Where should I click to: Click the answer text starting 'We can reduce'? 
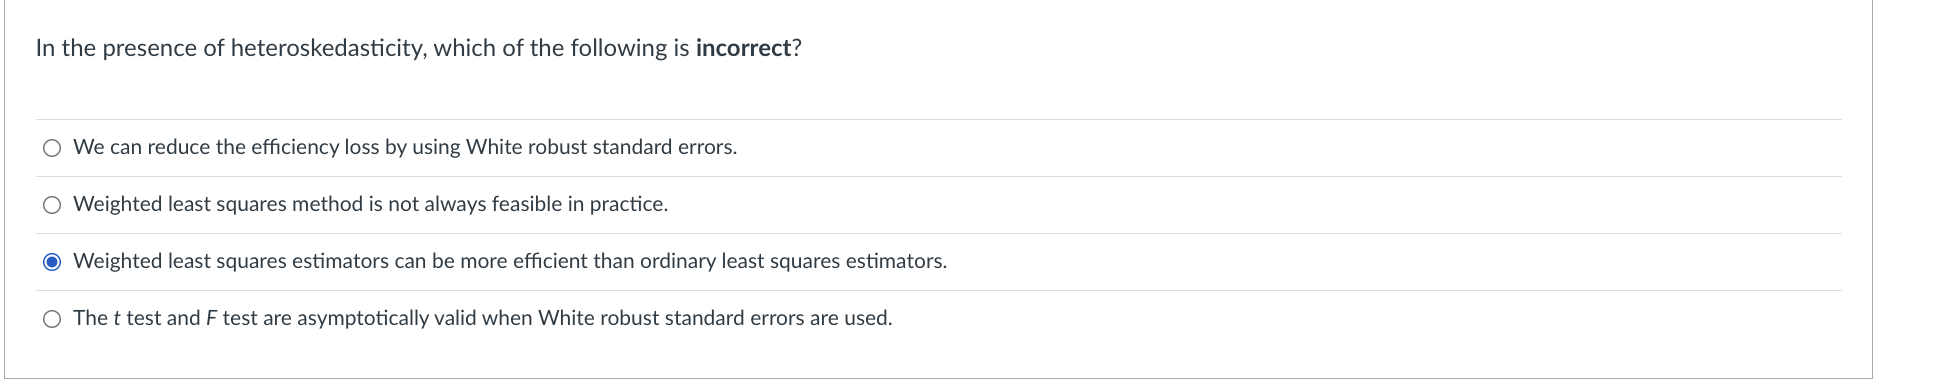(x=405, y=147)
